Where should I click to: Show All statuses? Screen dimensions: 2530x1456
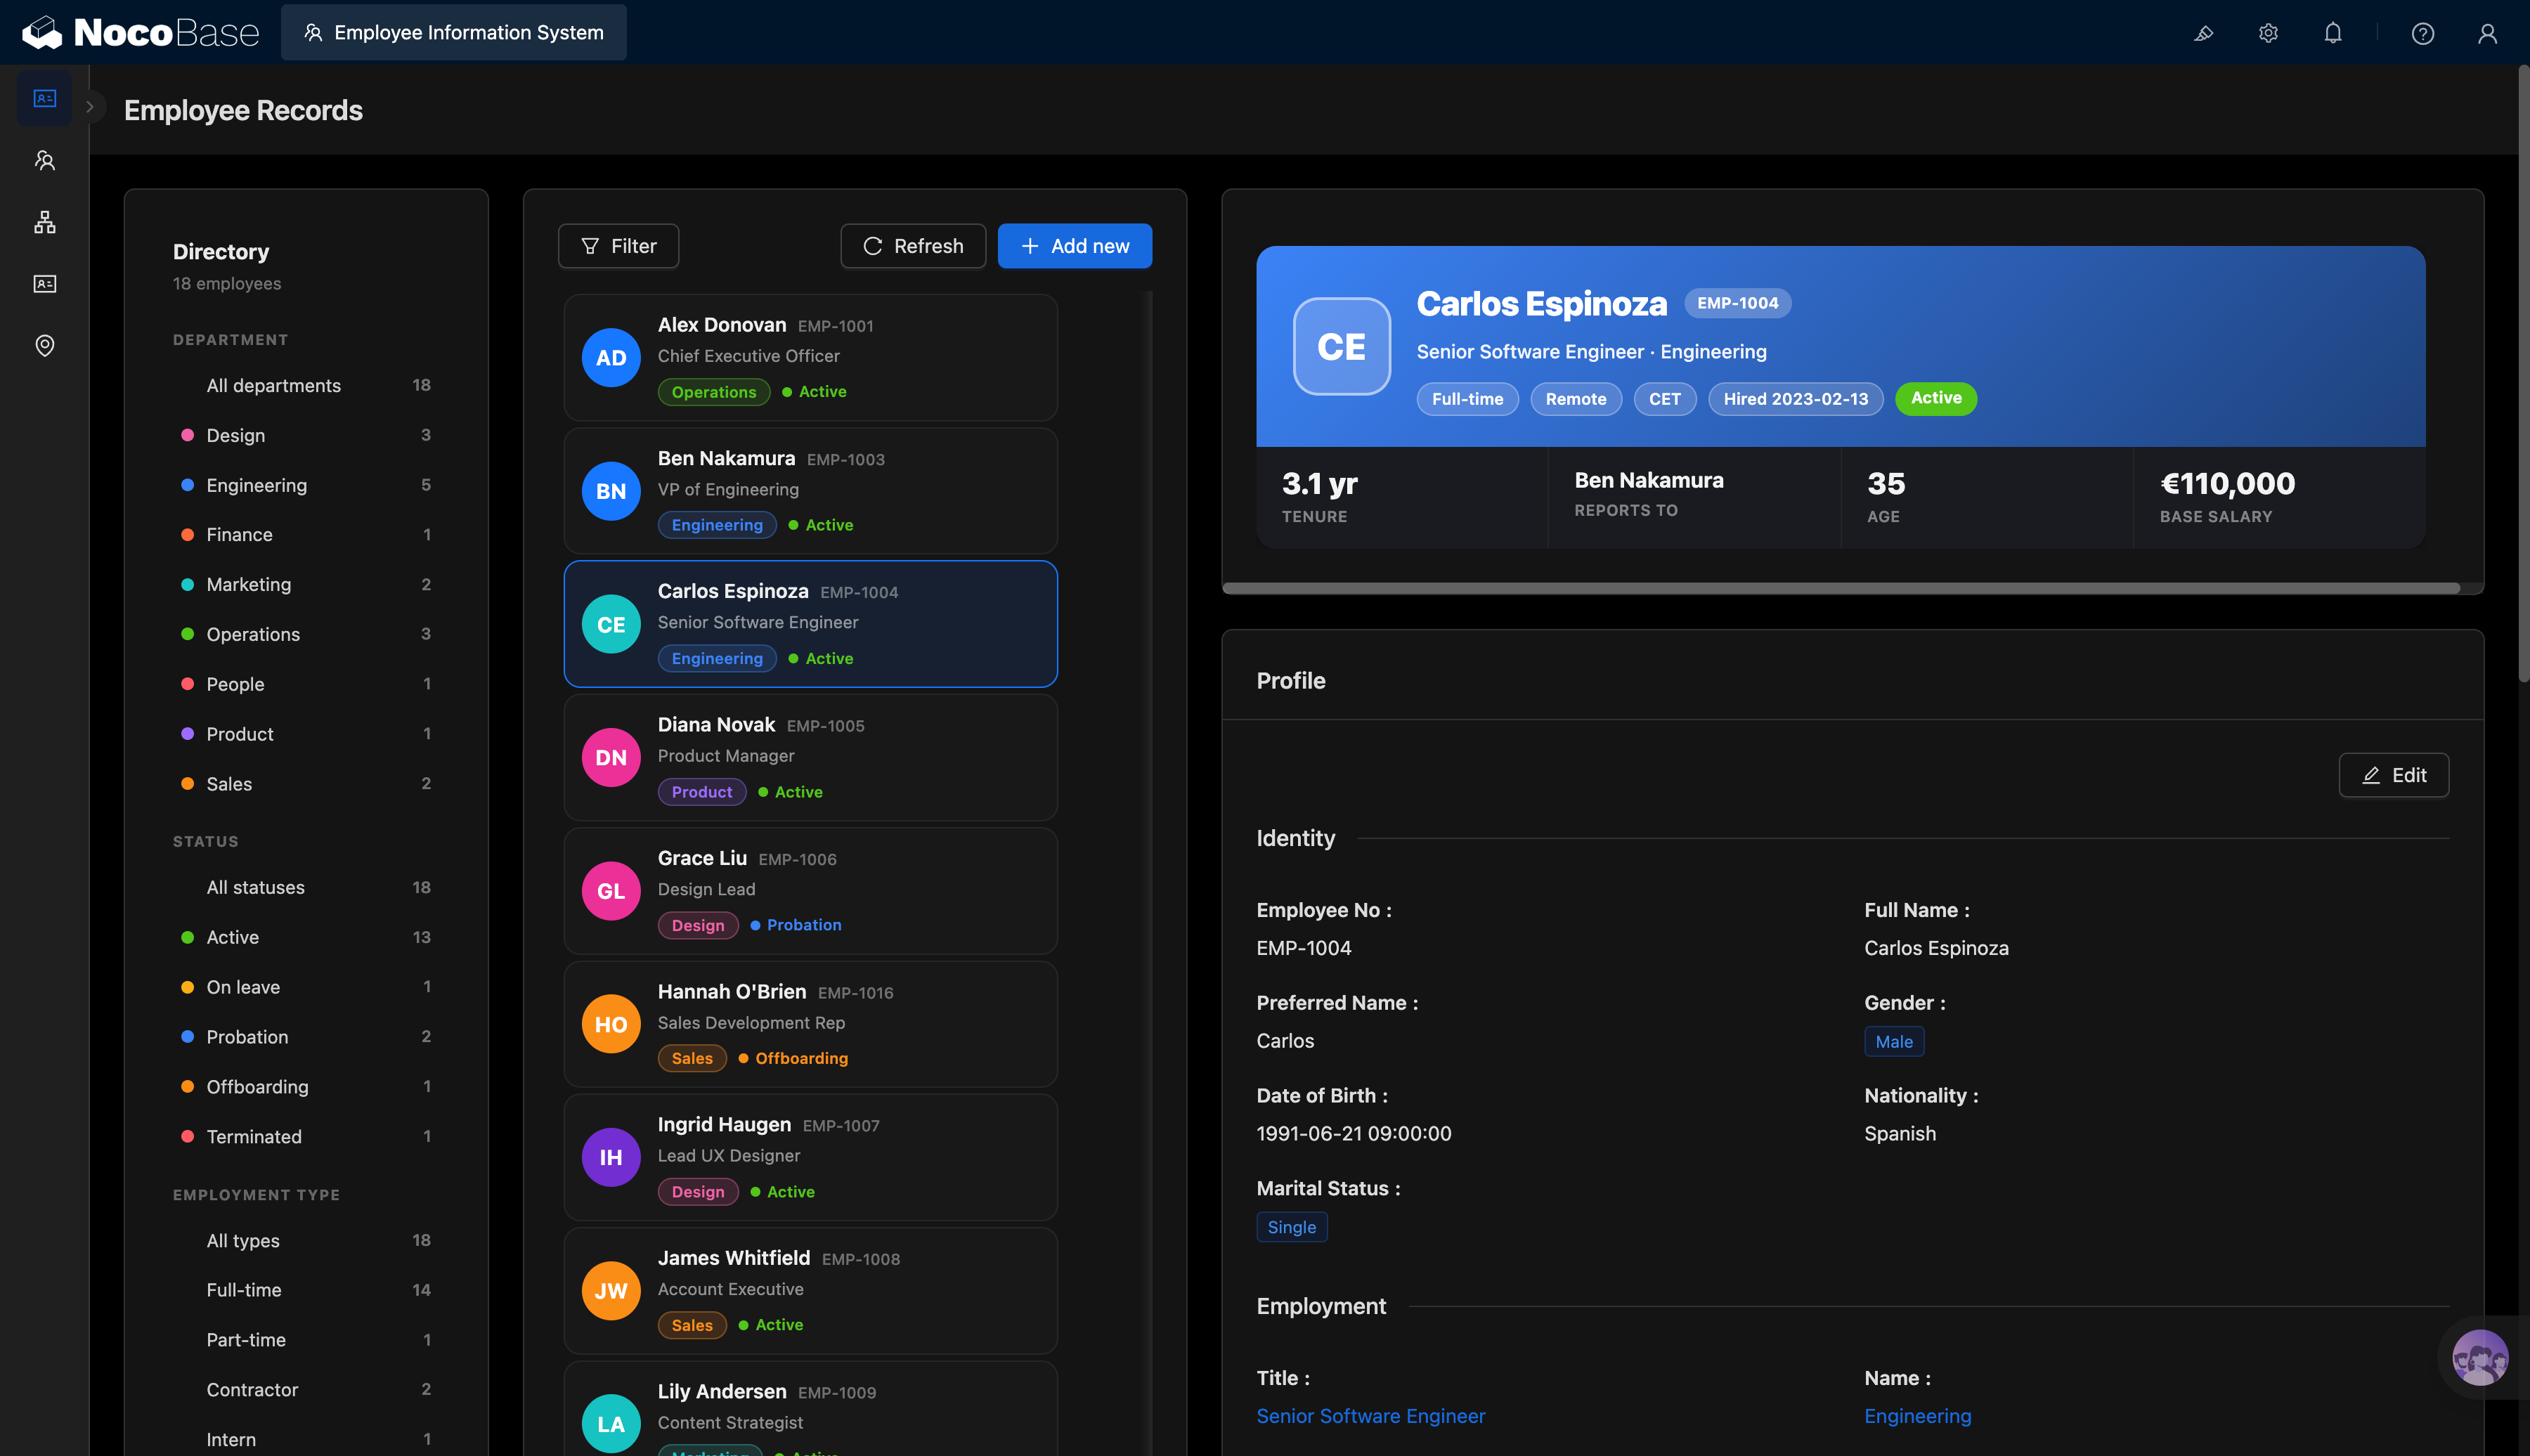point(306,887)
